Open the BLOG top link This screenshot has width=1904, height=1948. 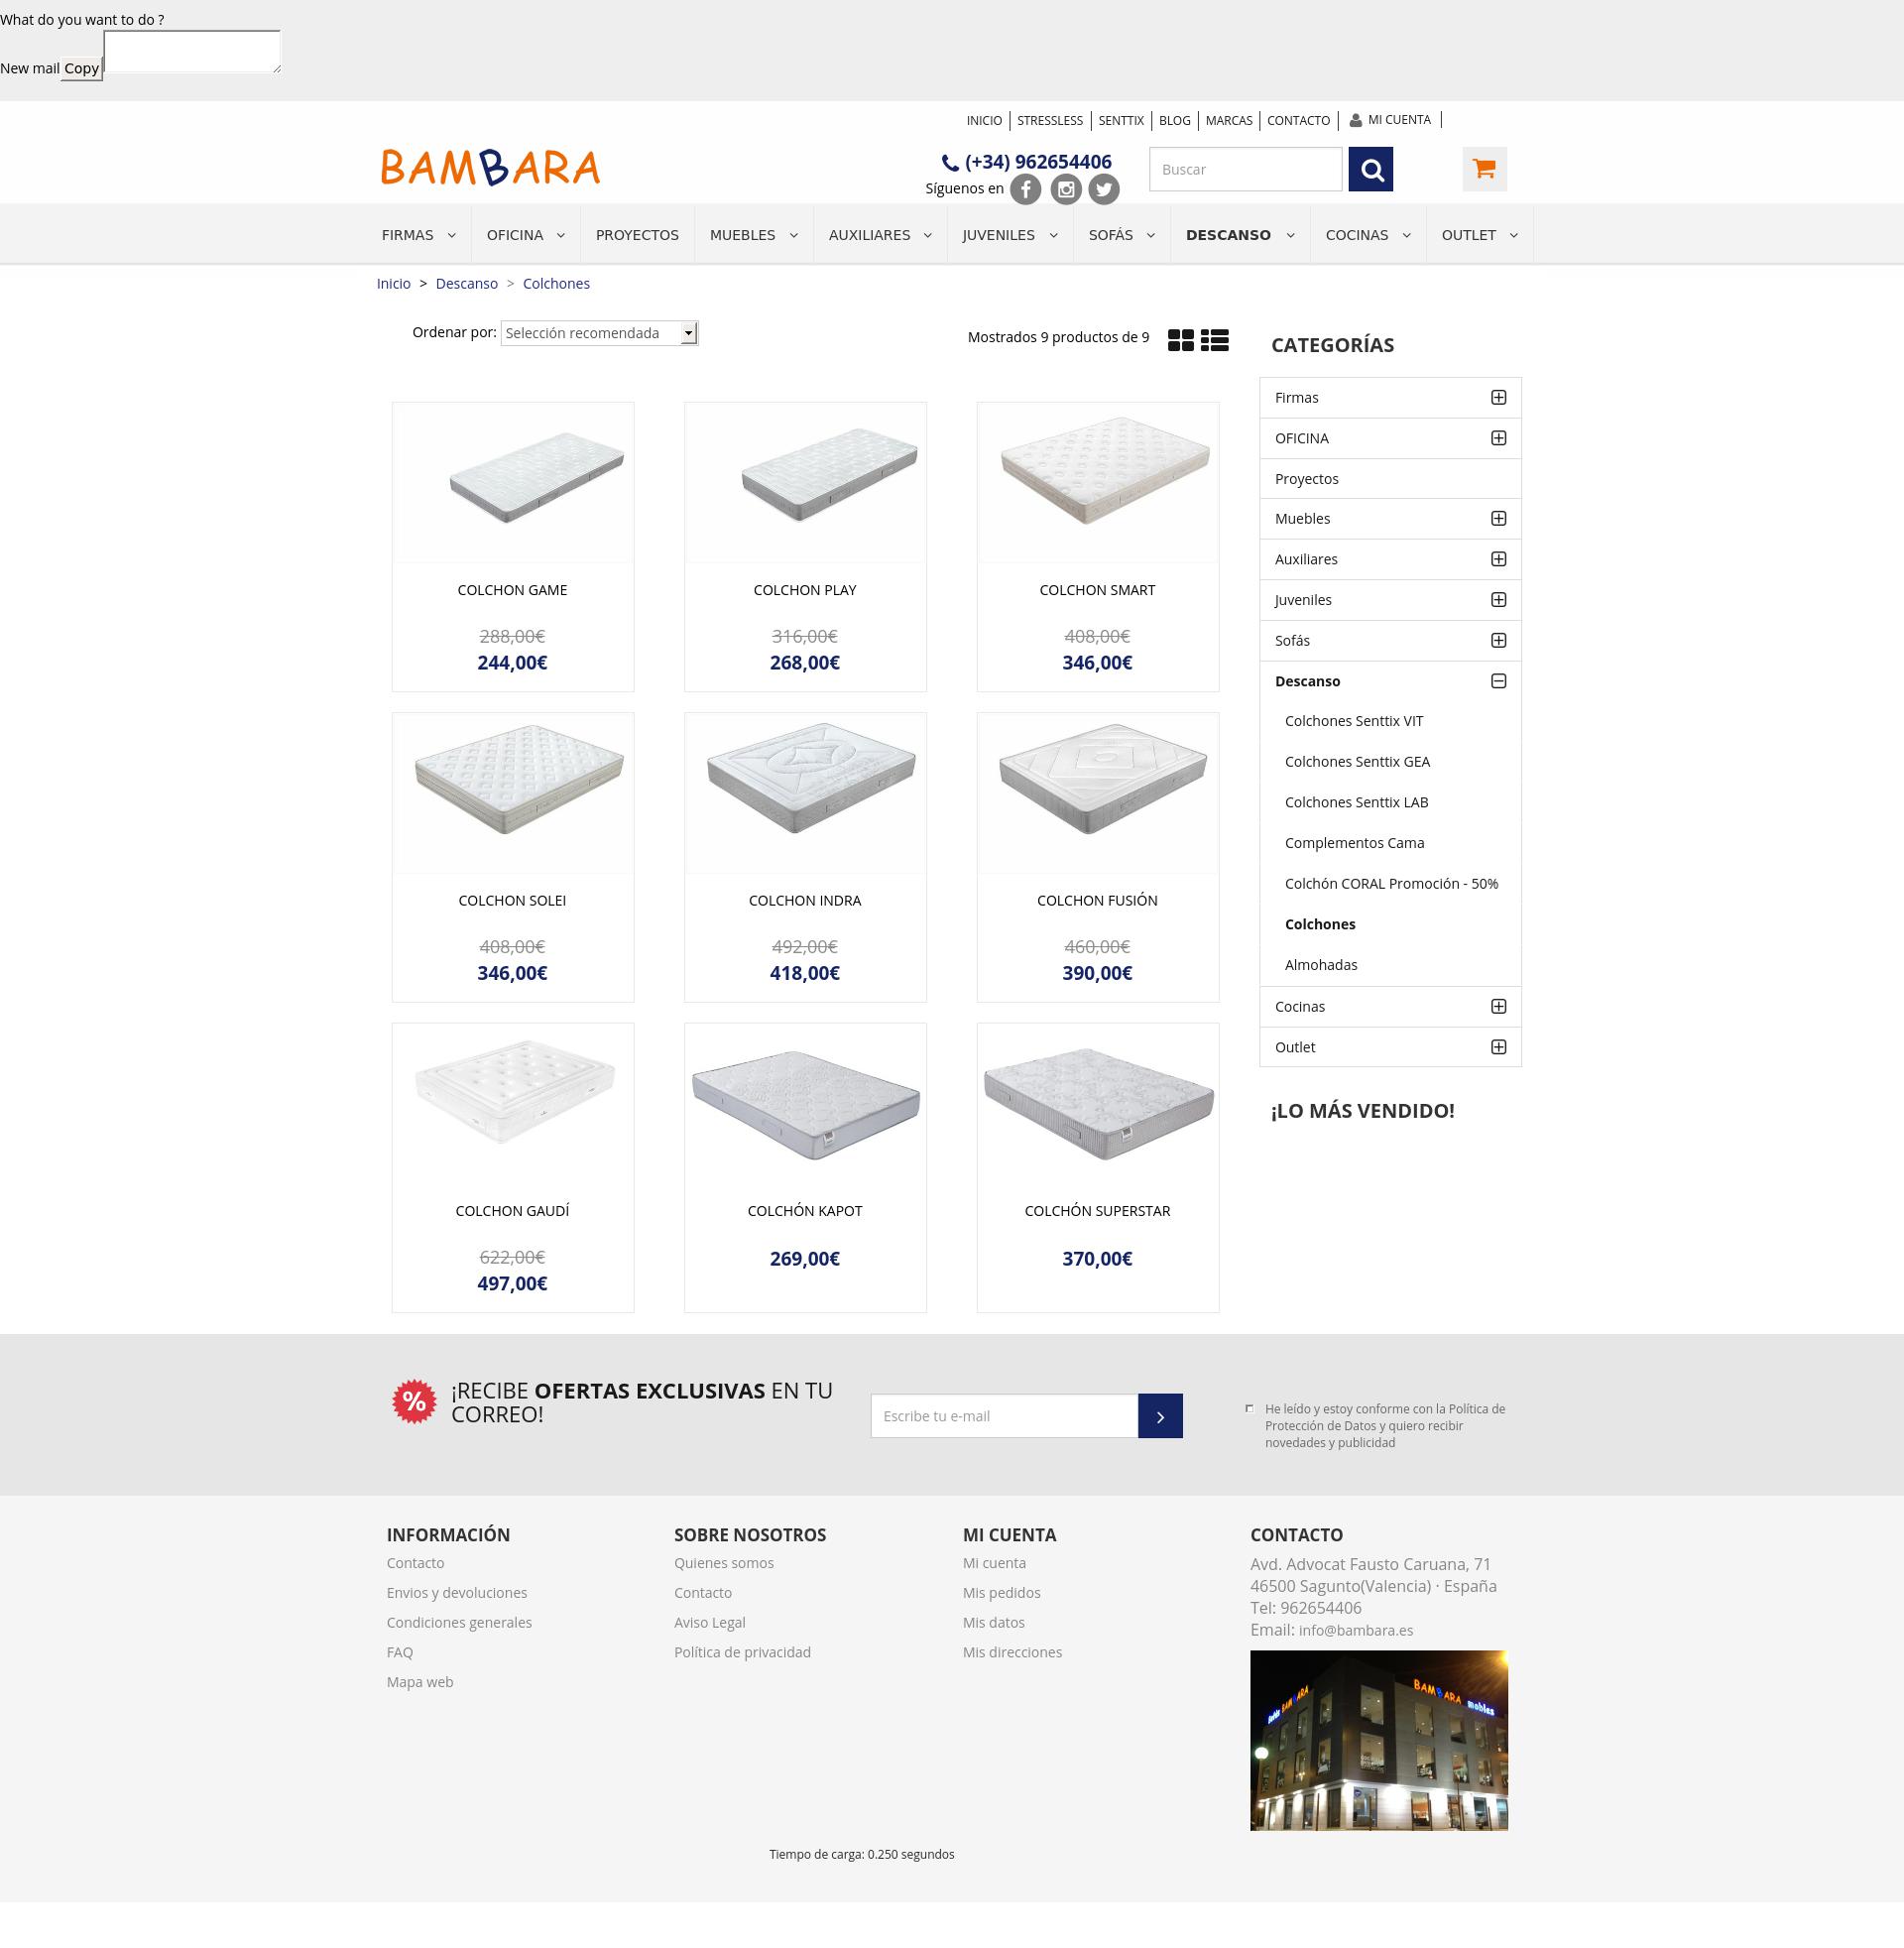(x=1175, y=121)
